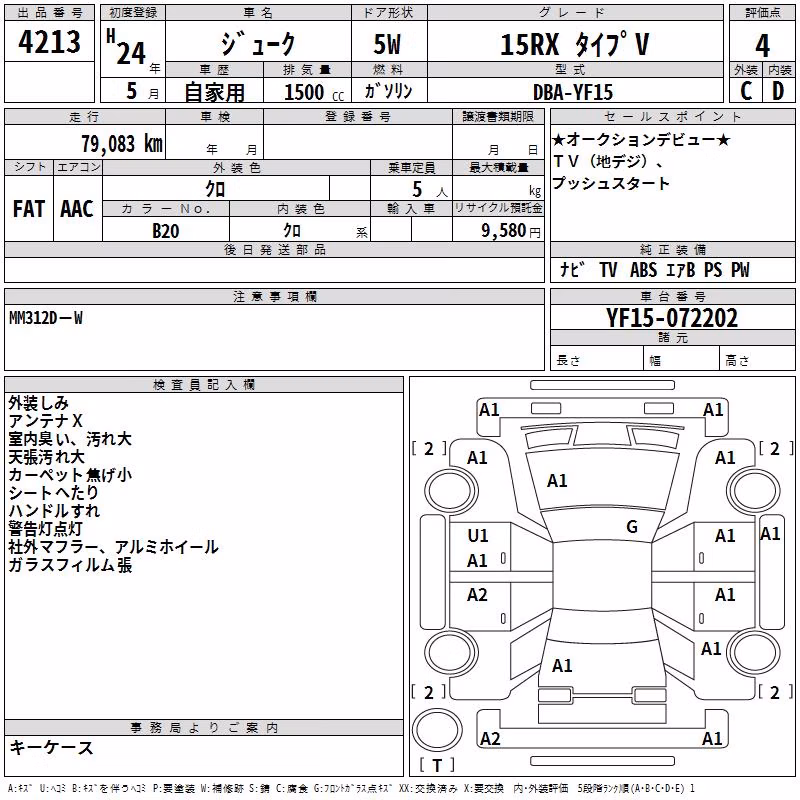
Task: Click the air conditioner value AAC
Action: pos(77,209)
